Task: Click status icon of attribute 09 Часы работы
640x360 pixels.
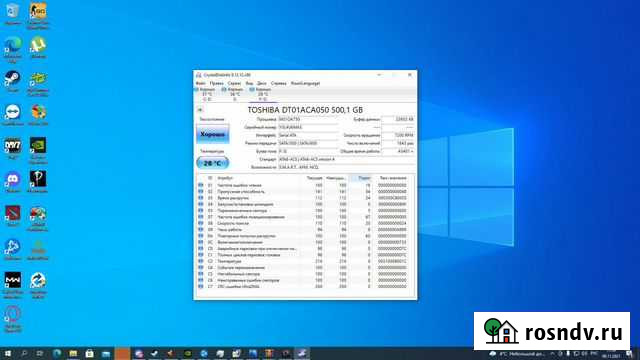Action: [x=200, y=230]
